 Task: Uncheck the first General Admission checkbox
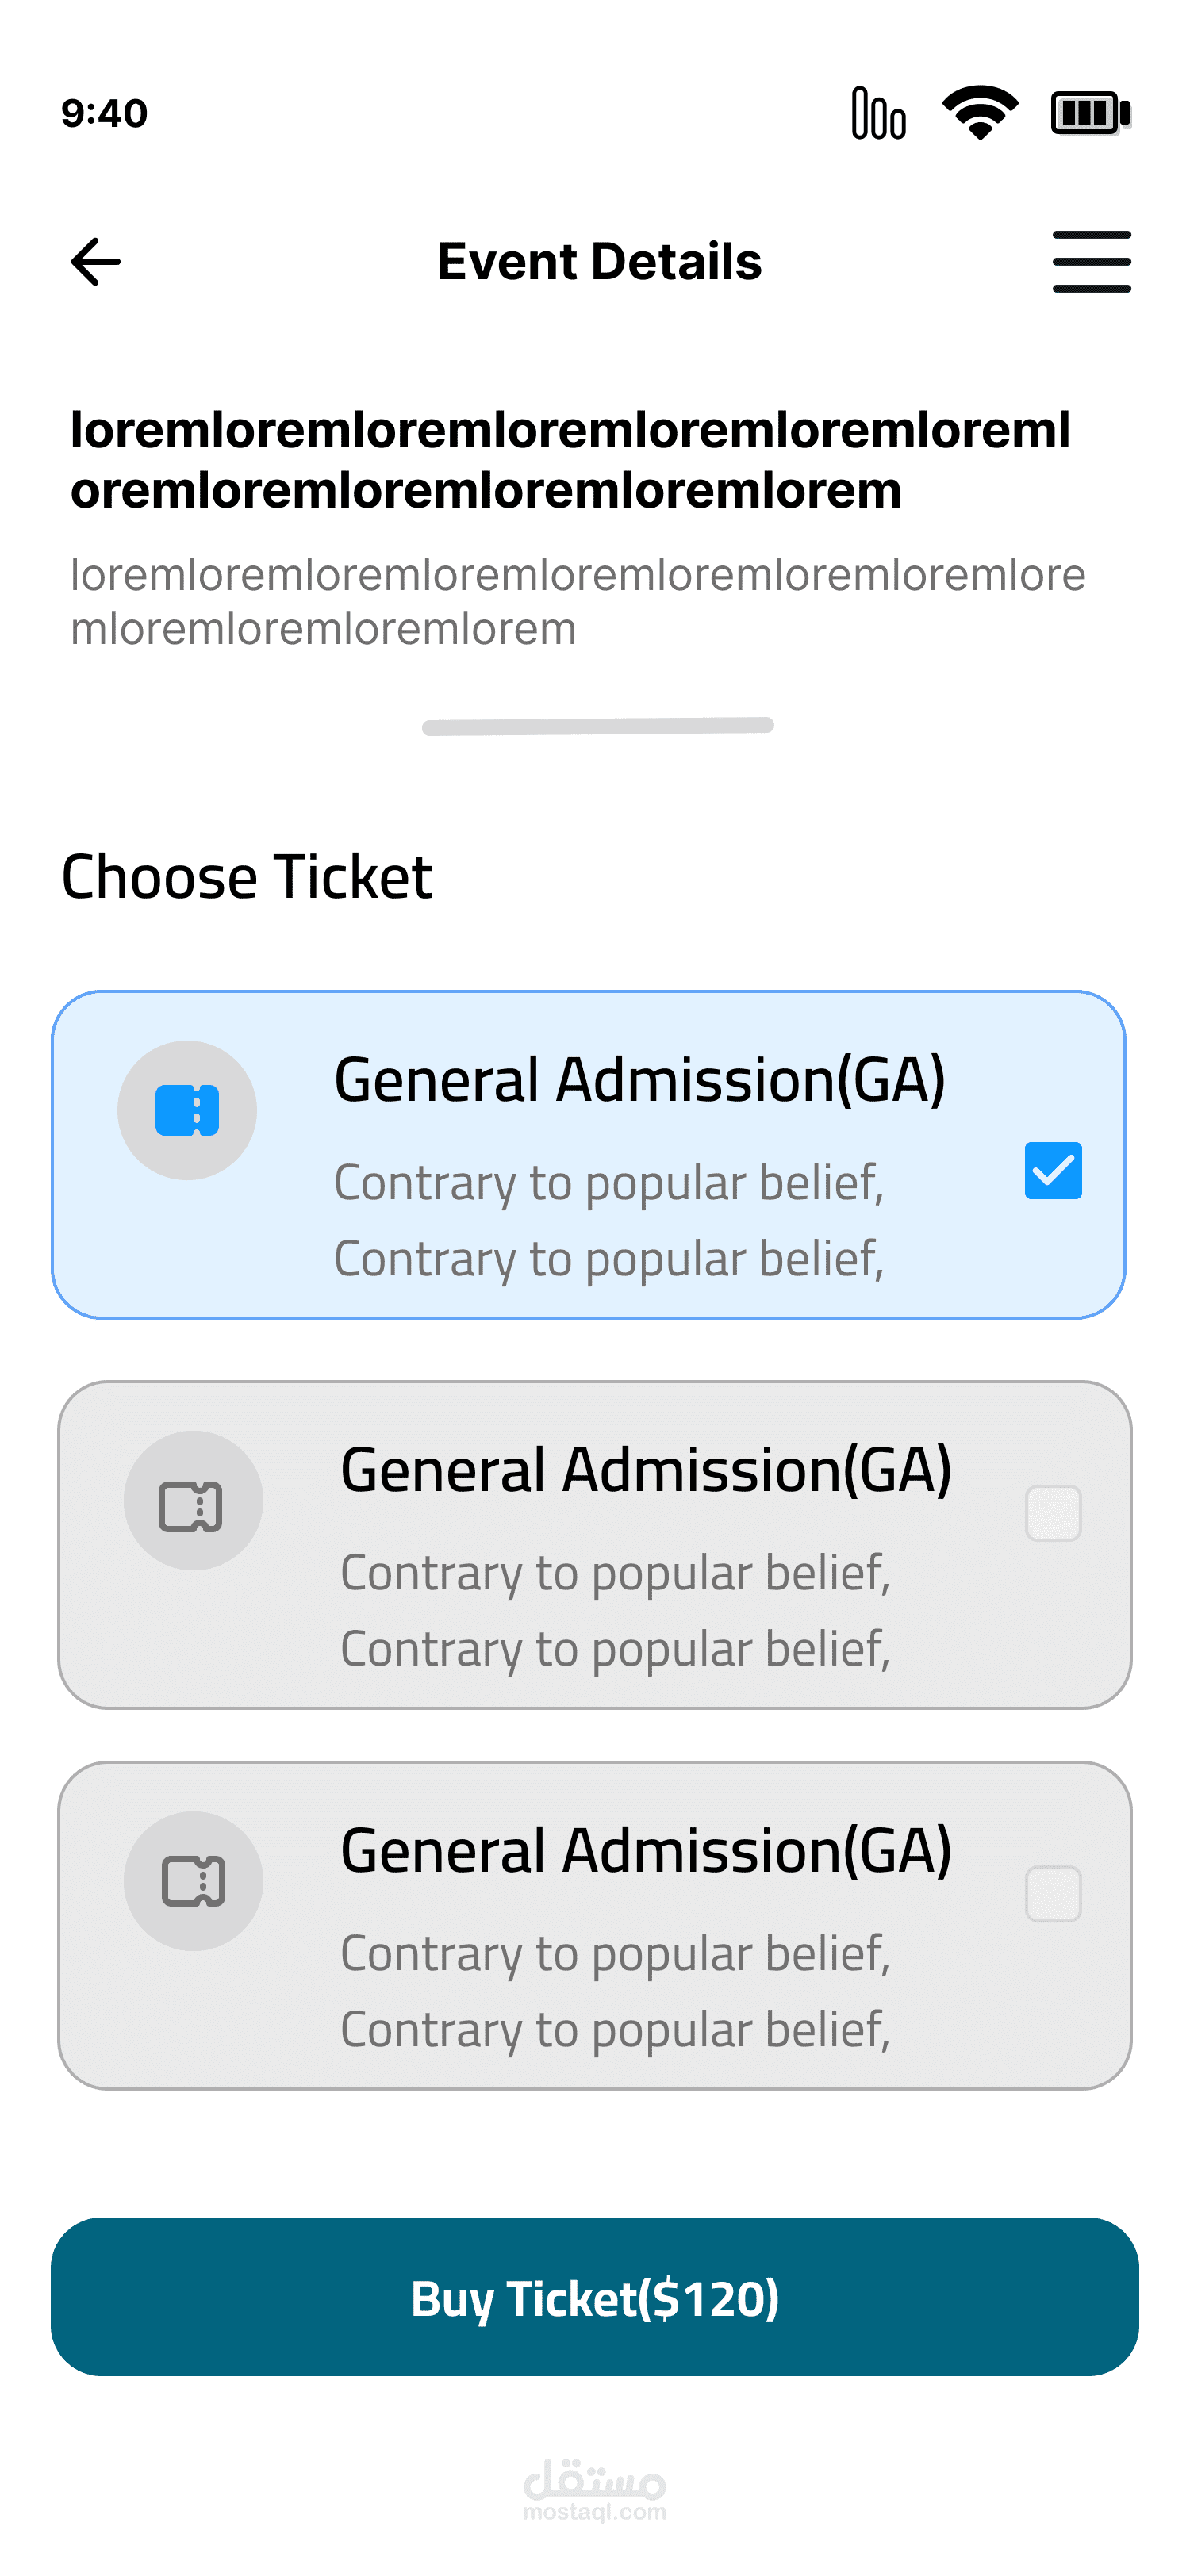(x=1053, y=1170)
